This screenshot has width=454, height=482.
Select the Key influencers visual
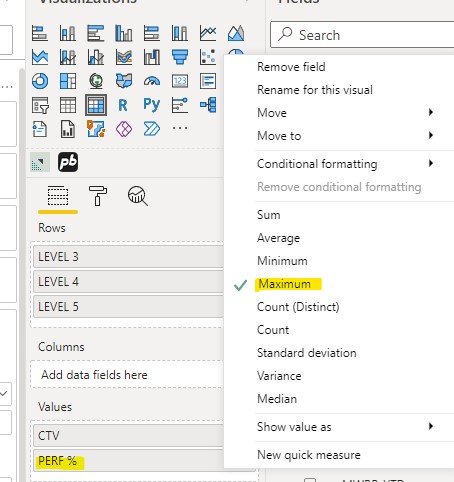[180, 105]
